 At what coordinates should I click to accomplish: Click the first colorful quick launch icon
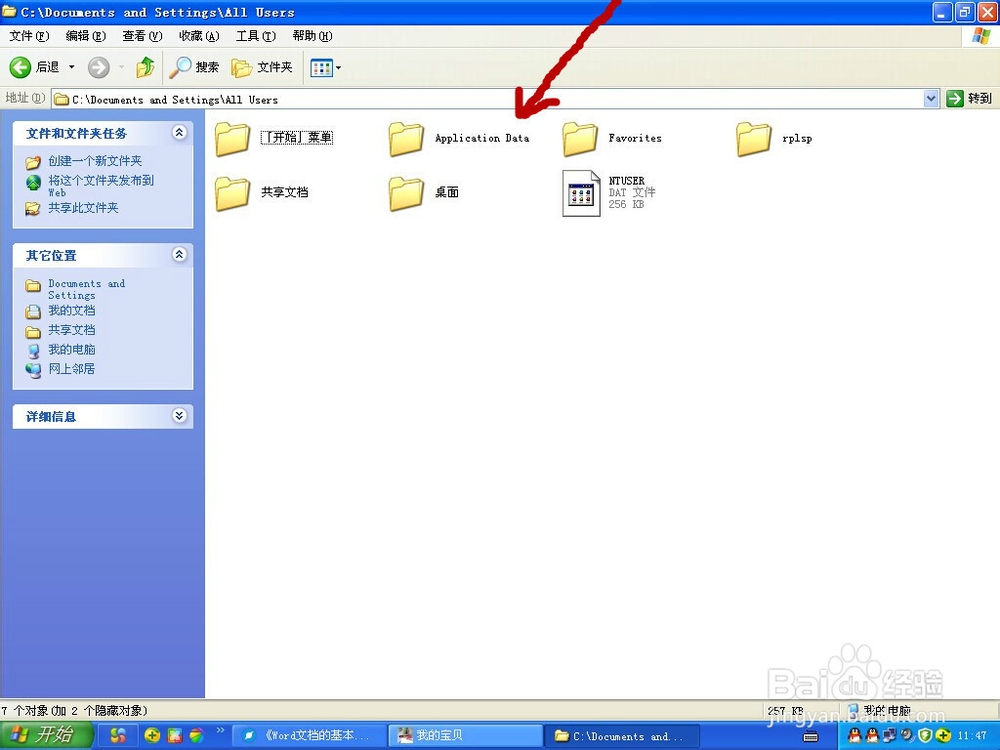[118, 736]
